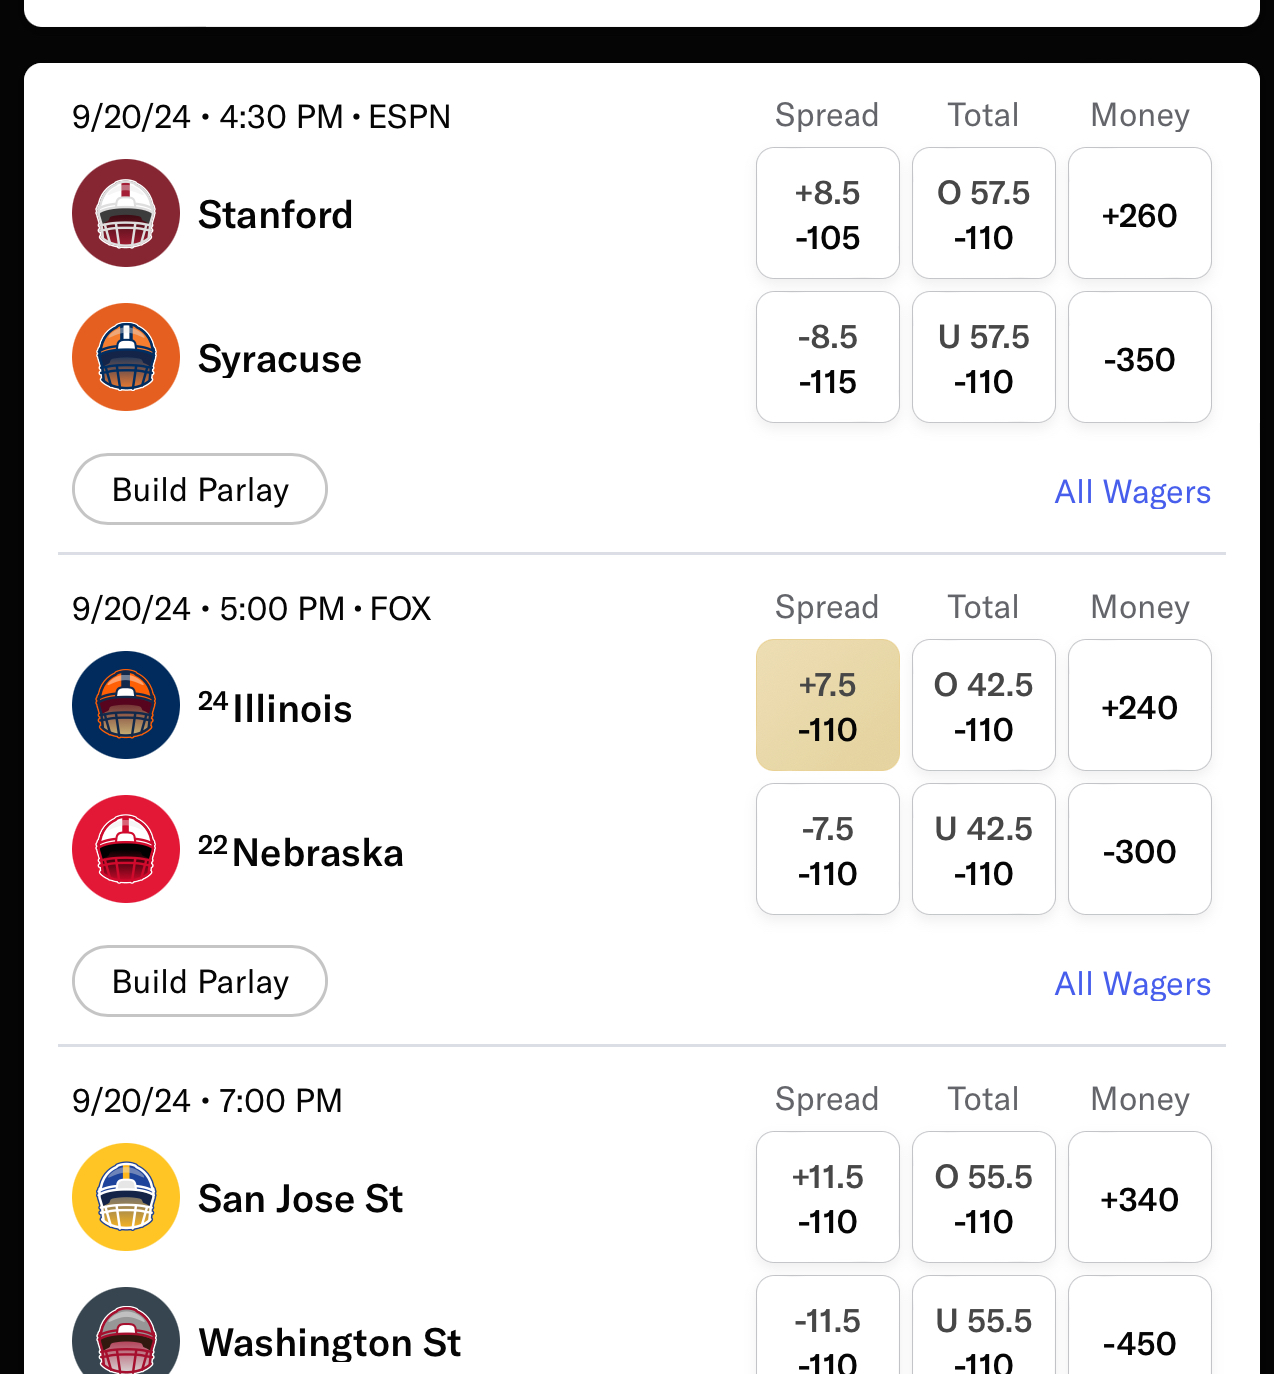This screenshot has height=1374, width=1274.
Task: Click the Washington St helmet icon
Action: pos(126,1335)
